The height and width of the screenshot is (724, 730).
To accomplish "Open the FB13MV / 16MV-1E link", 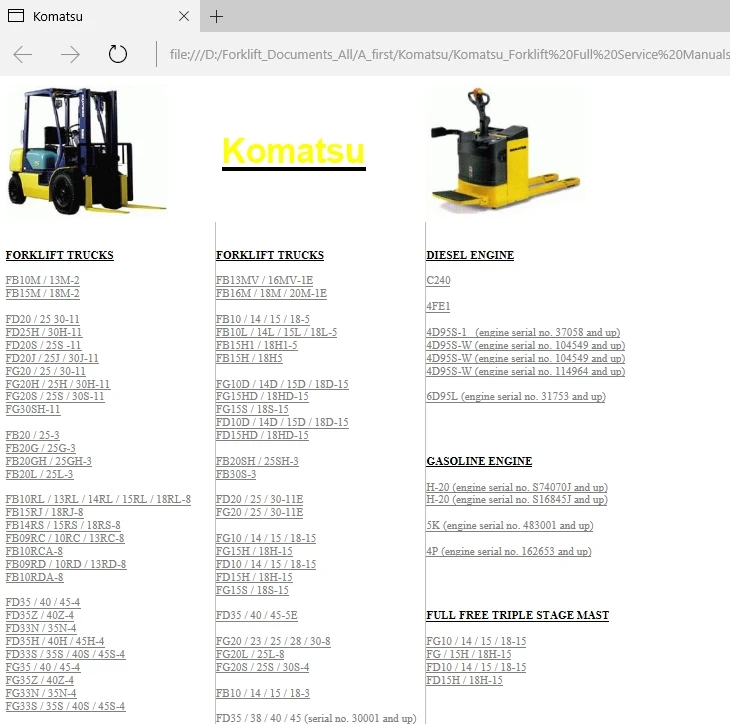I will tap(264, 280).
